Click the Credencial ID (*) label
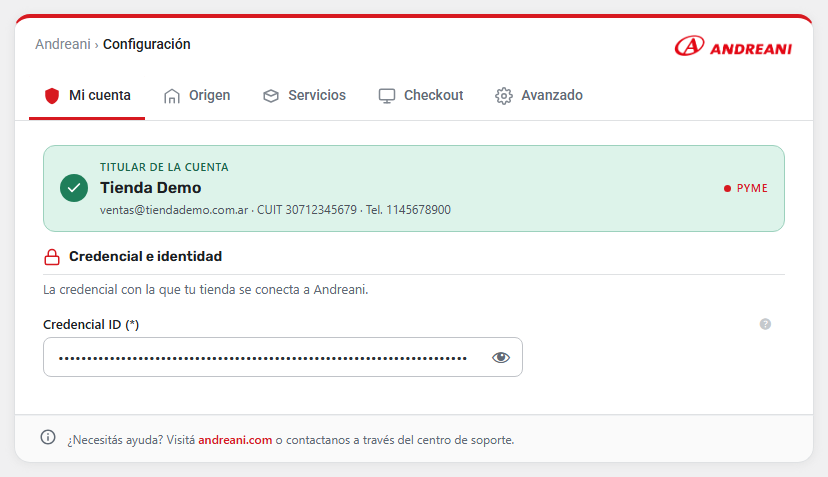 (x=91, y=325)
